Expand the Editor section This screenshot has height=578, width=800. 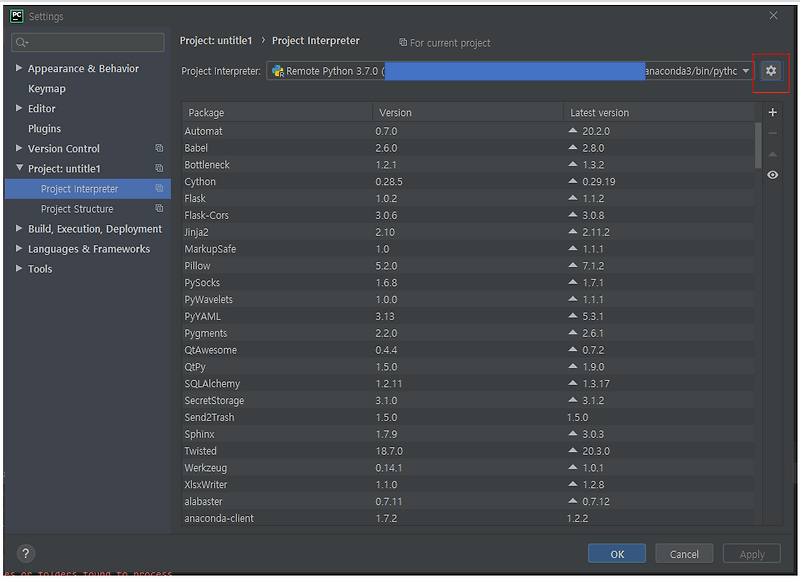click(x=19, y=108)
